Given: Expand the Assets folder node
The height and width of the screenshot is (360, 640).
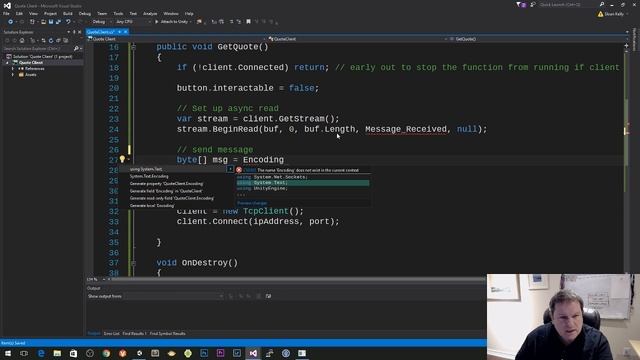Looking at the screenshot, I should click(13, 75).
